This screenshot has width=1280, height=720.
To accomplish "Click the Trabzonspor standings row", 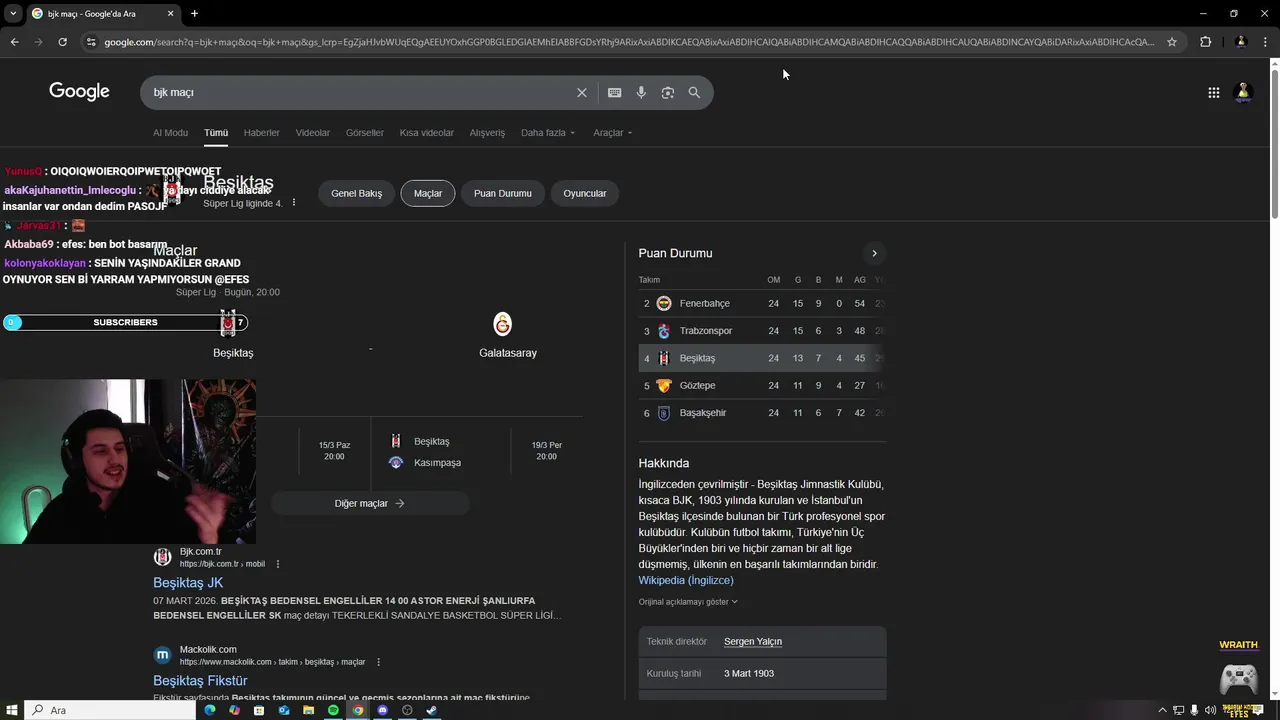I will [x=762, y=331].
